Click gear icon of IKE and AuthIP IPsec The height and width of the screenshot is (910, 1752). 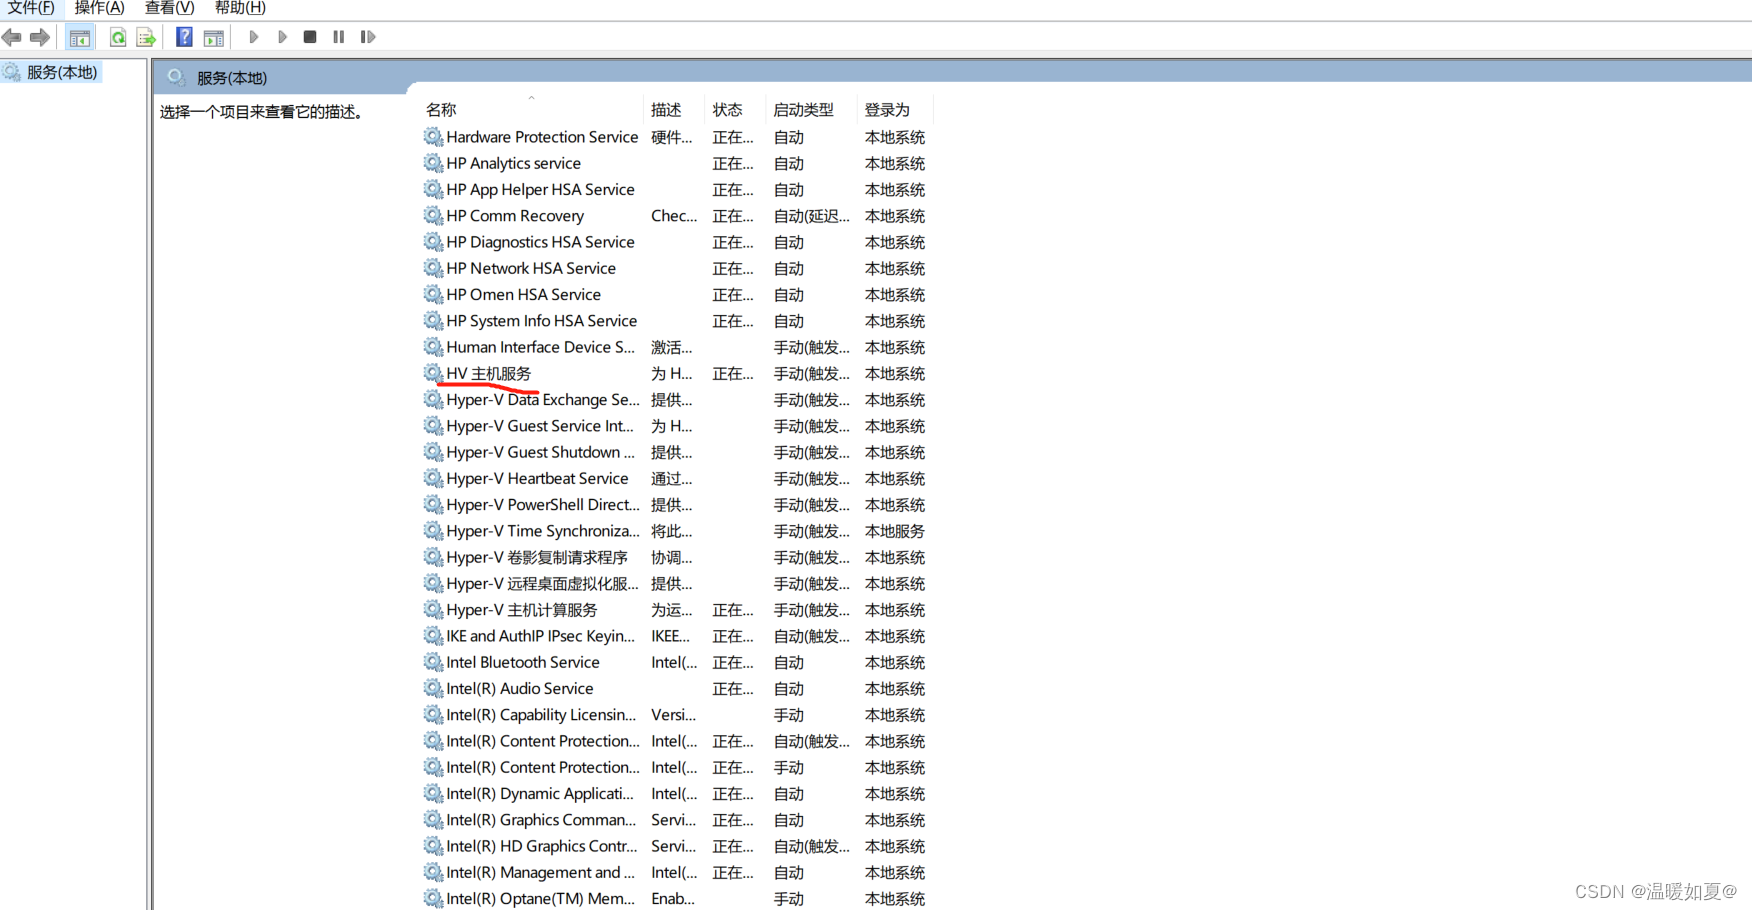coord(433,636)
